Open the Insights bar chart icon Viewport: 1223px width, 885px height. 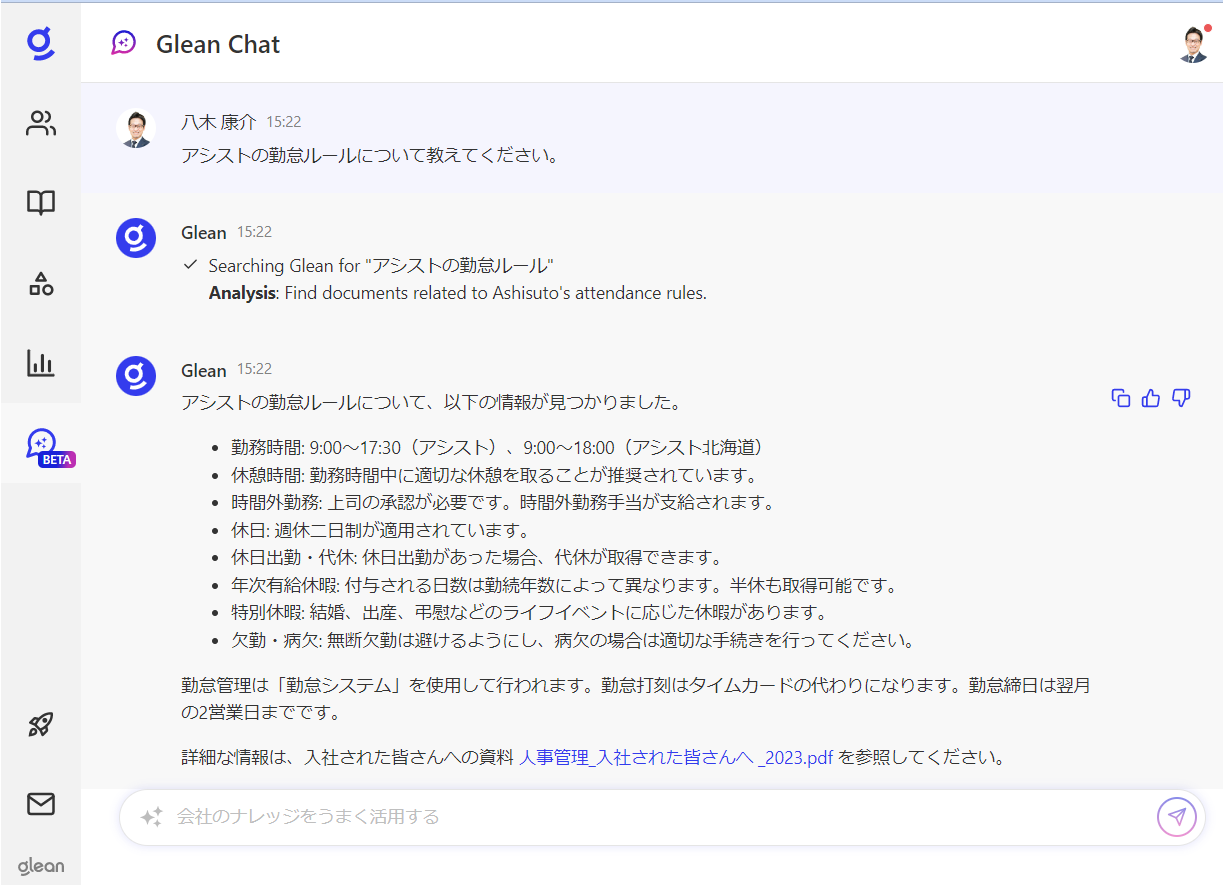(x=41, y=363)
